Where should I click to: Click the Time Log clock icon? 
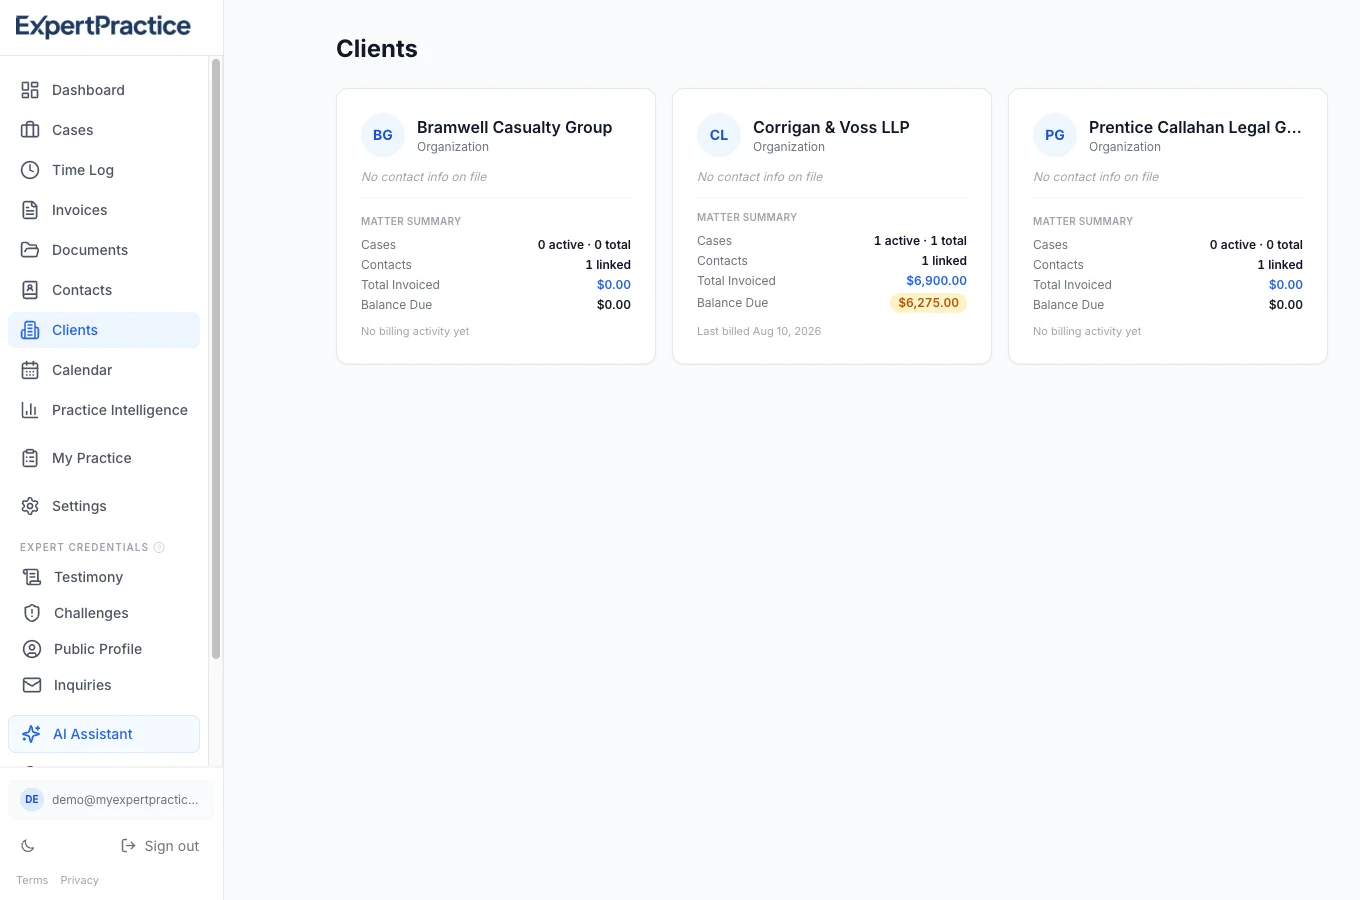tap(30, 170)
